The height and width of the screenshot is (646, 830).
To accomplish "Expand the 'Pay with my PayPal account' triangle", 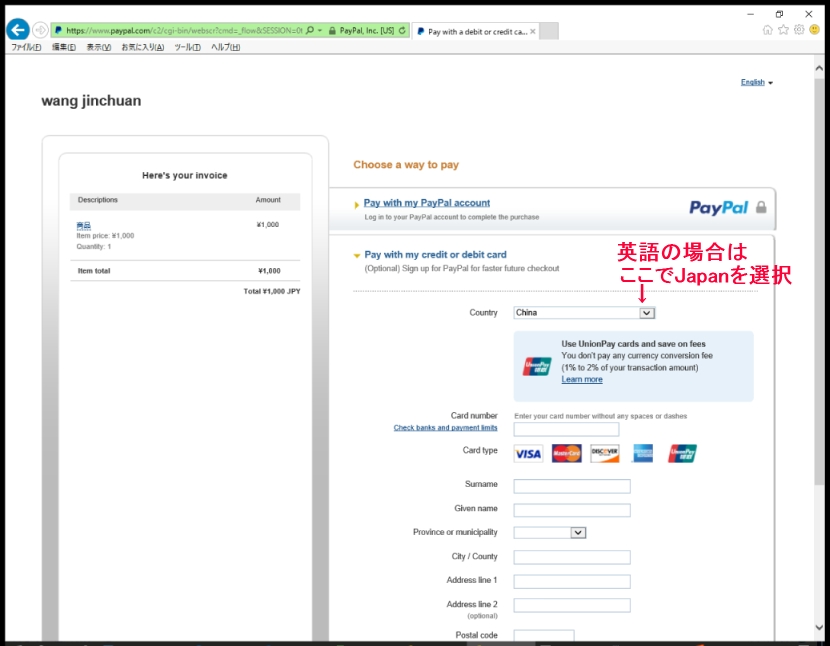I will click(x=356, y=205).
